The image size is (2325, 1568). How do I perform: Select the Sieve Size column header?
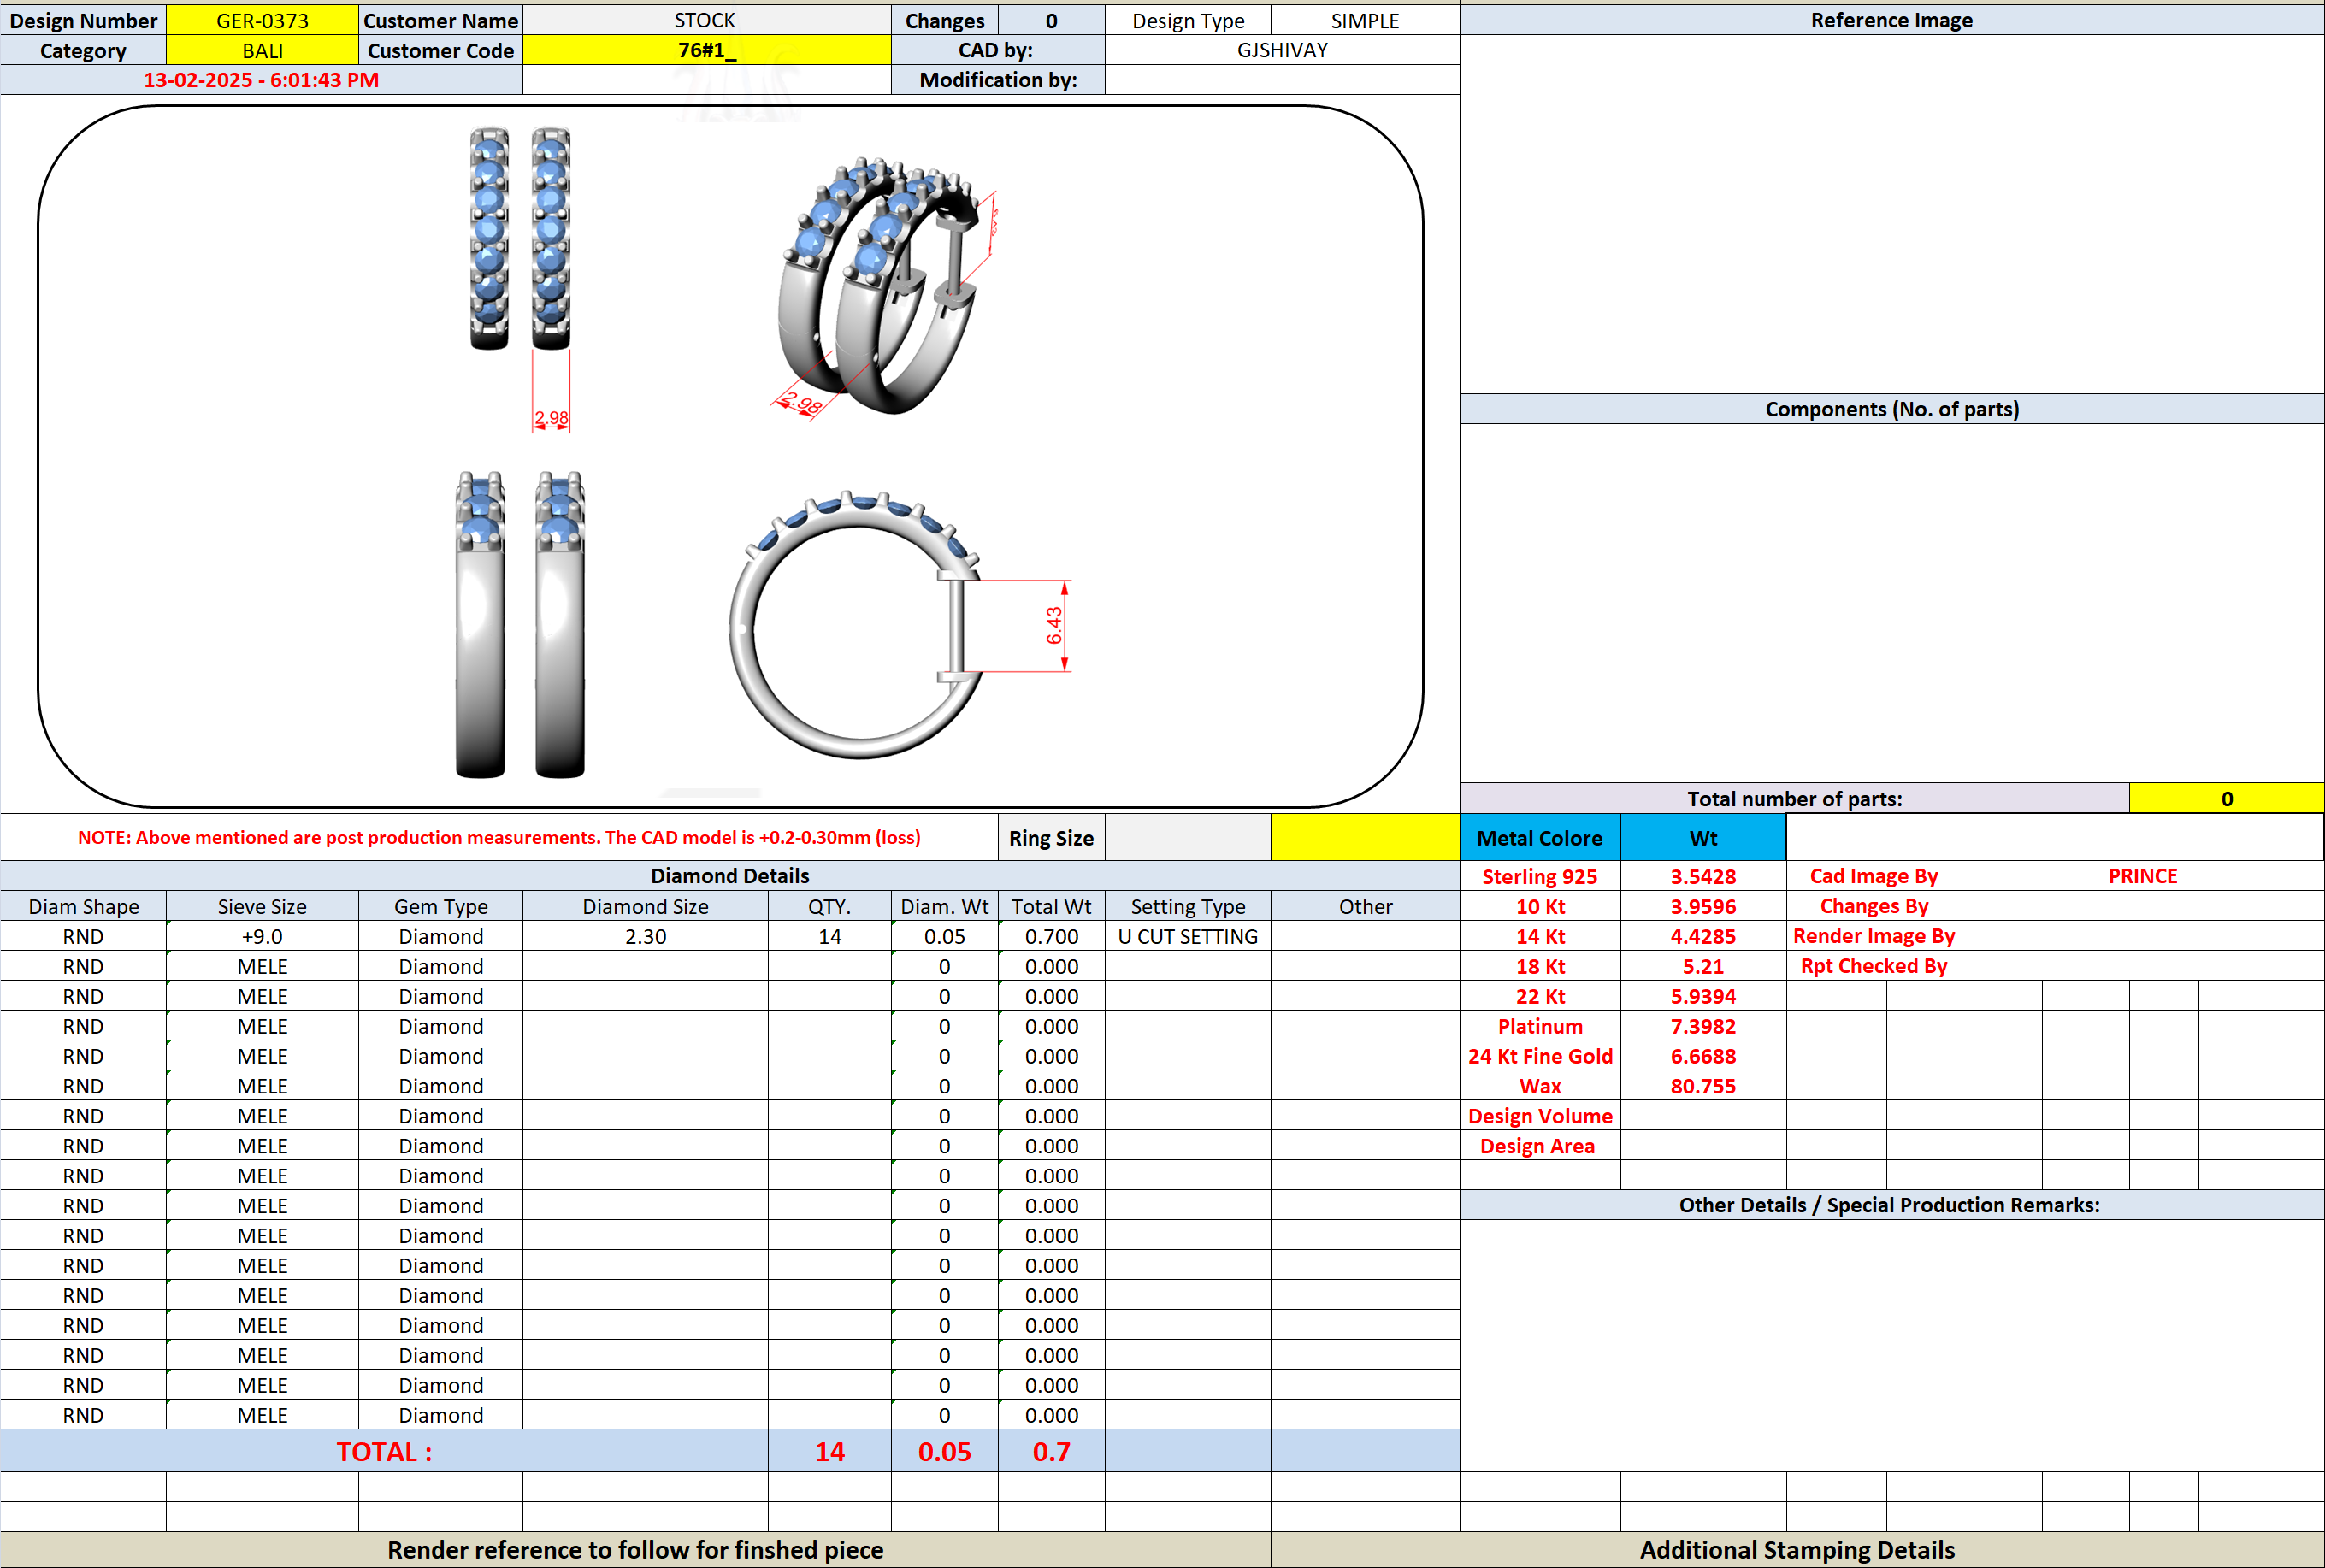click(262, 906)
